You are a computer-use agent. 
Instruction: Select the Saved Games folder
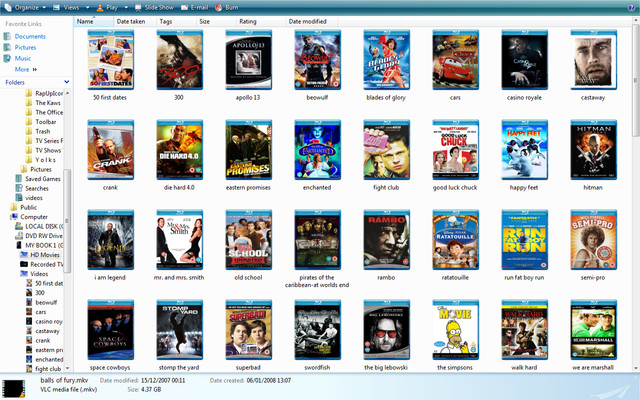[38, 179]
